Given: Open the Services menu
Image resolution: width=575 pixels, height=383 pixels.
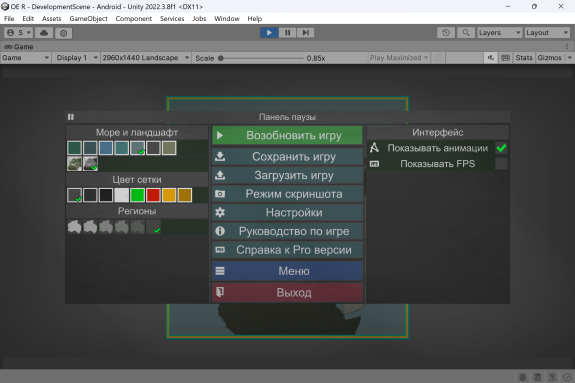Looking at the screenshot, I should [172, 18].
